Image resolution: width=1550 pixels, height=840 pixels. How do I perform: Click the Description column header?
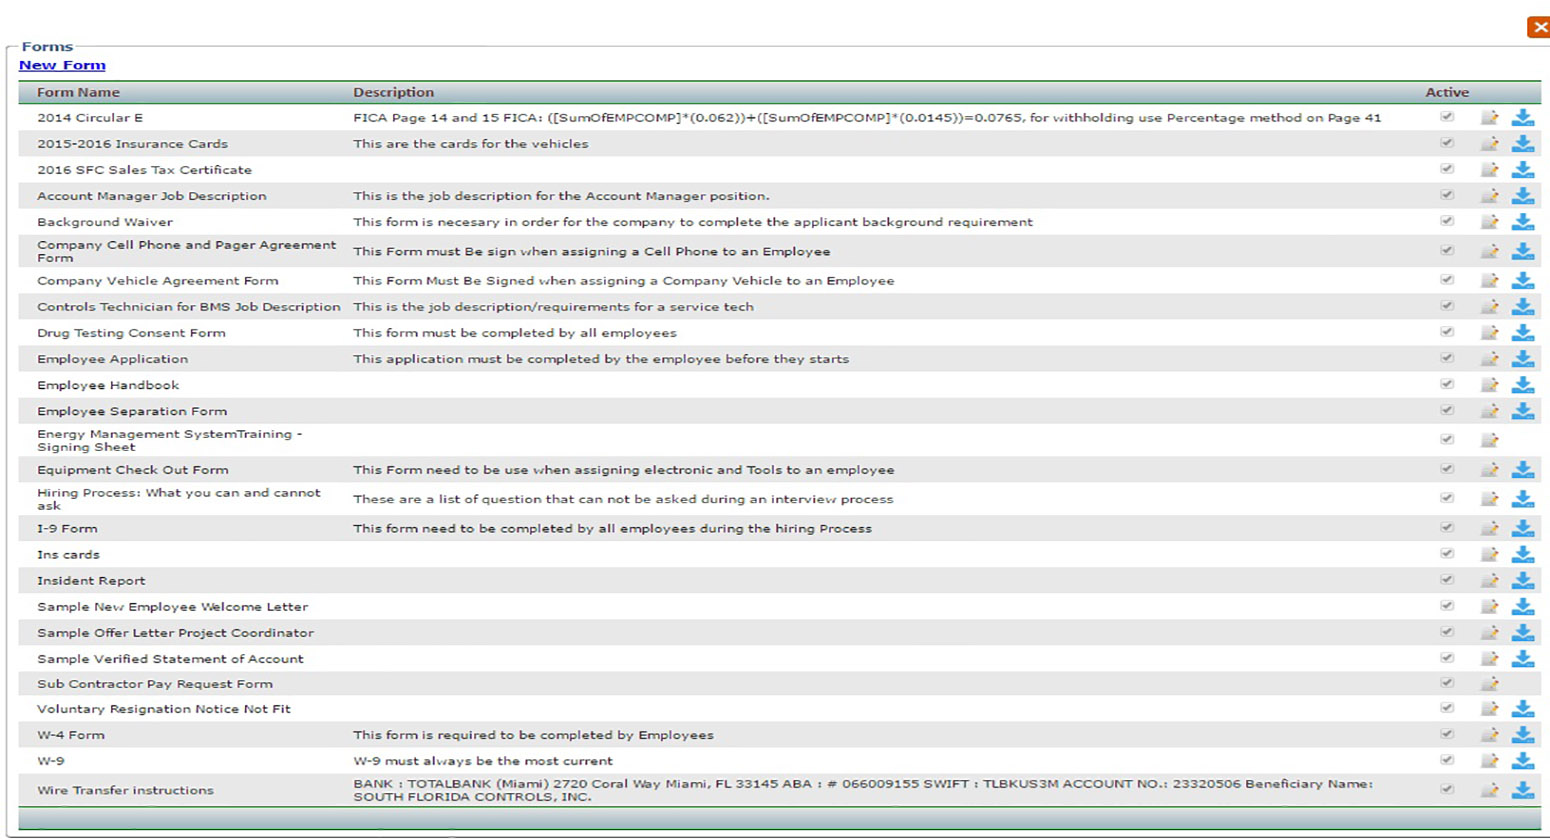(393, 92)
